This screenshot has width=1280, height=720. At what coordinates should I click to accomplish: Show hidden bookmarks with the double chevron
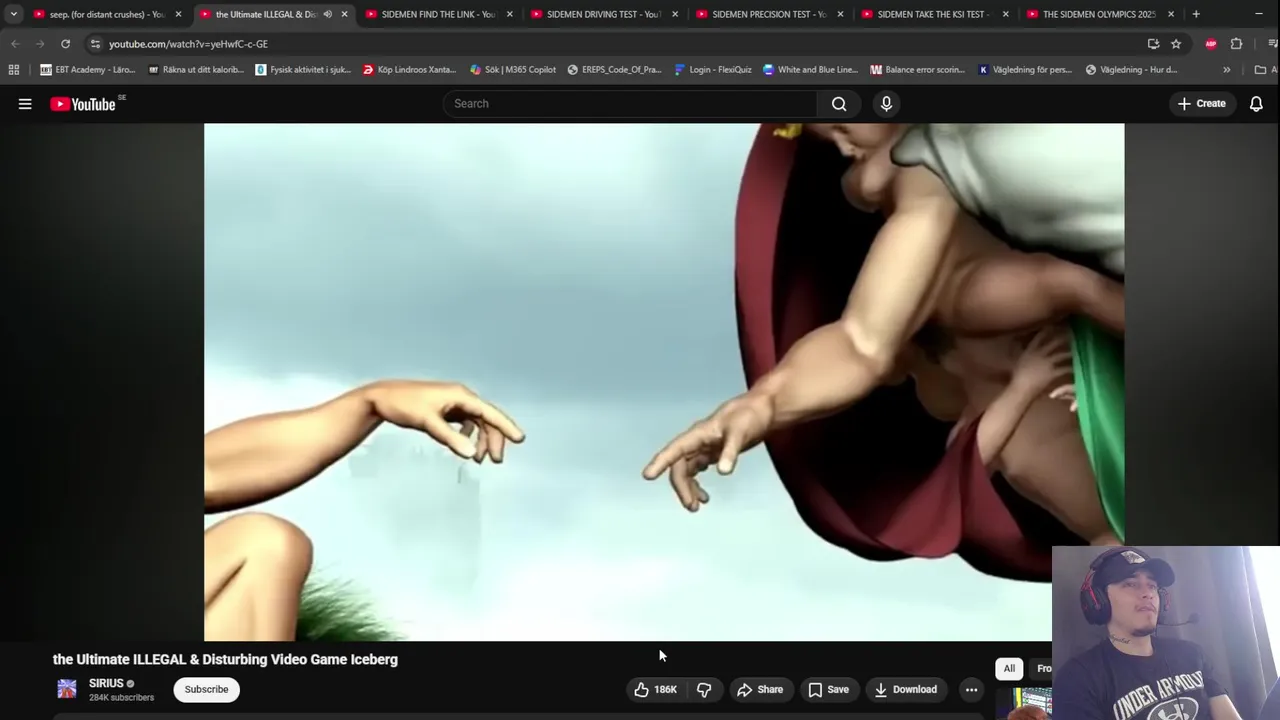click(x=1227, y=70)
